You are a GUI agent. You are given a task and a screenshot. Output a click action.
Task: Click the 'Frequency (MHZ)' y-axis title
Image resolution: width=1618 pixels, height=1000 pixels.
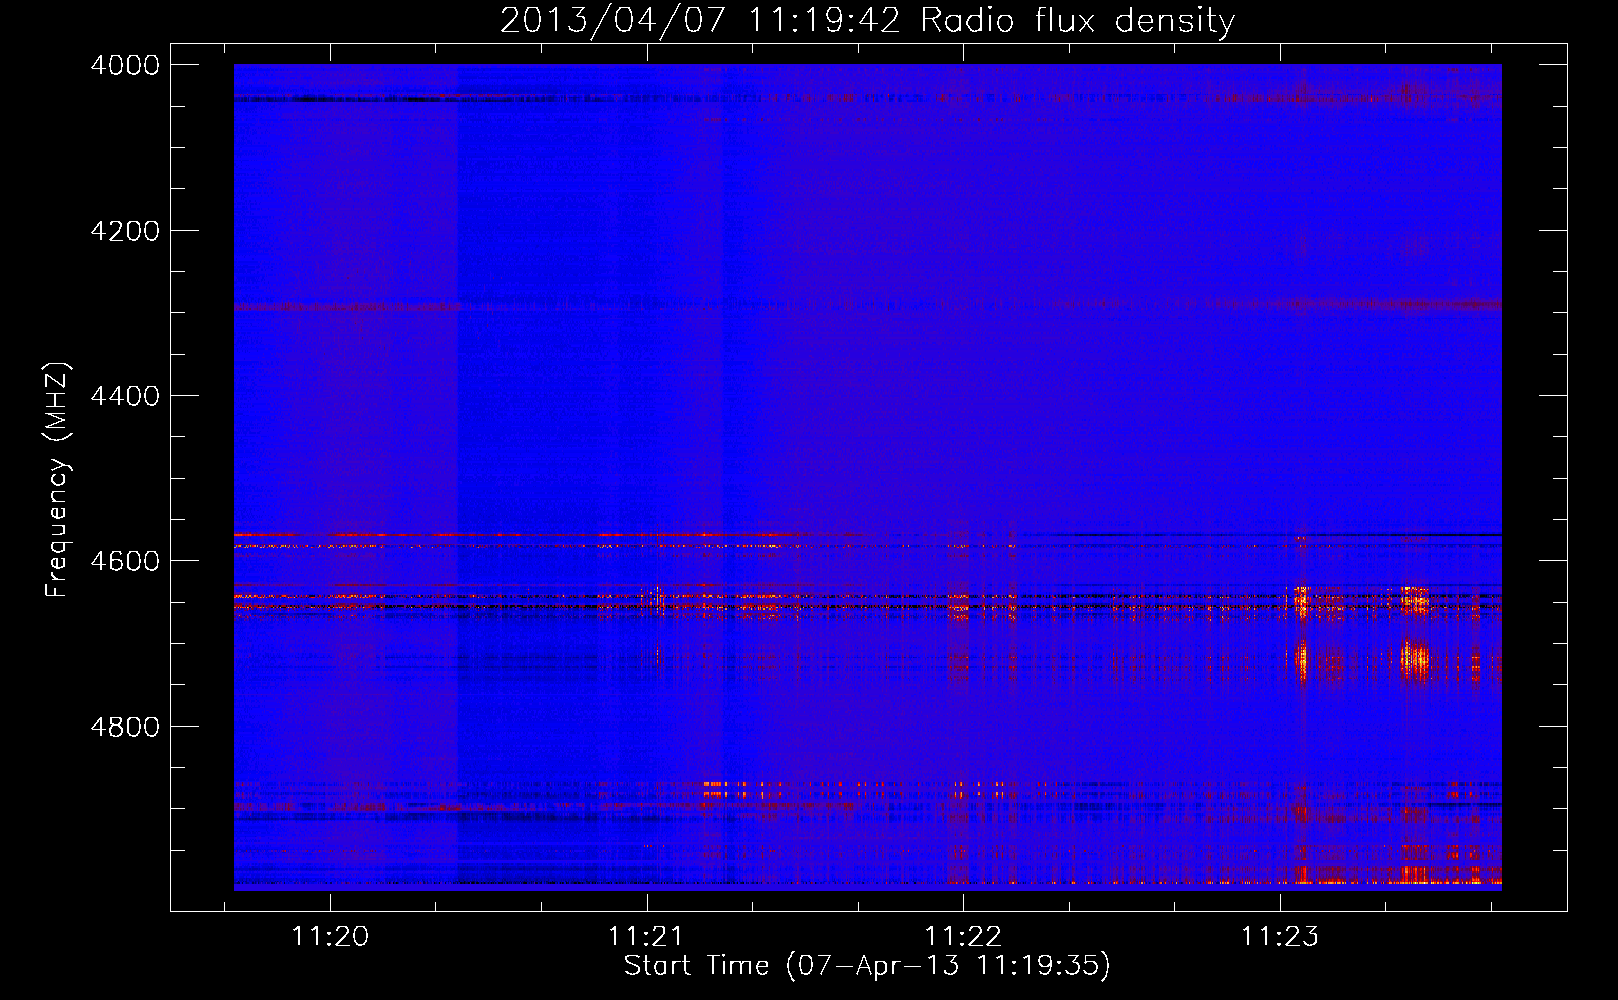click(x=58, y=480)
